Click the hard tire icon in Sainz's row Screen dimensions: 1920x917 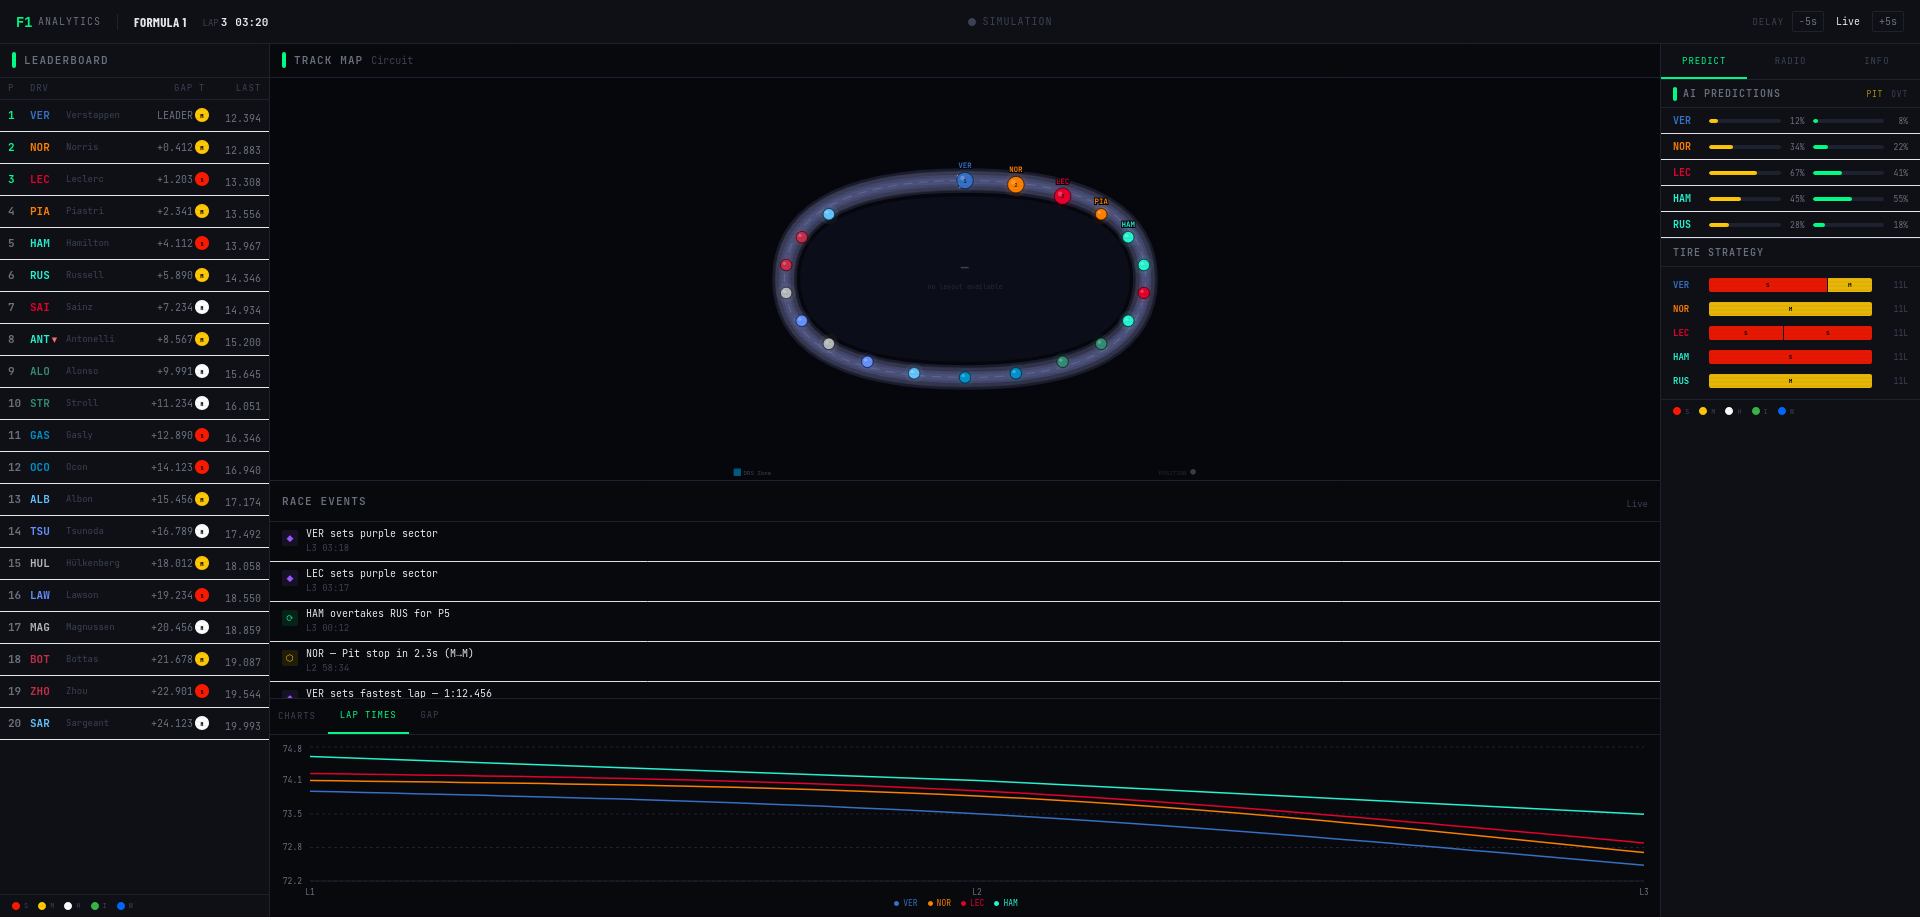[x=202, y=307]
